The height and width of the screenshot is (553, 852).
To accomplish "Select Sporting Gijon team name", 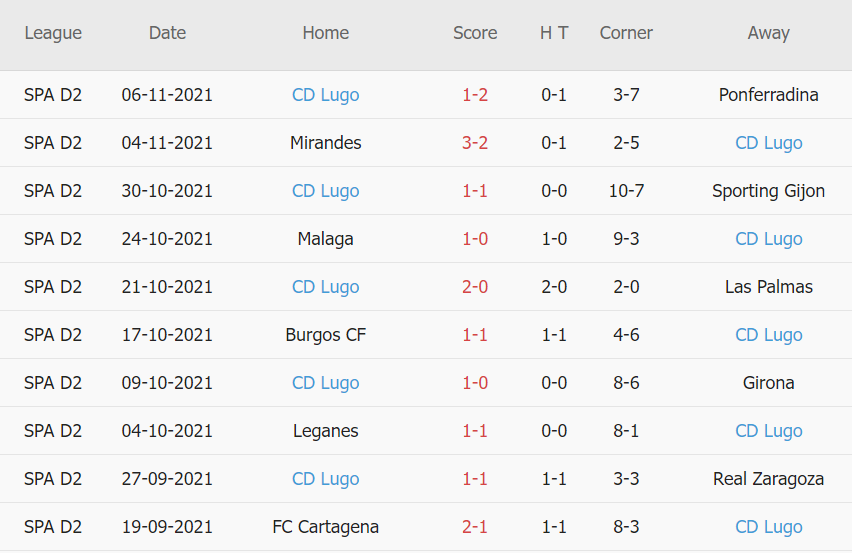I will click(768, 191).
